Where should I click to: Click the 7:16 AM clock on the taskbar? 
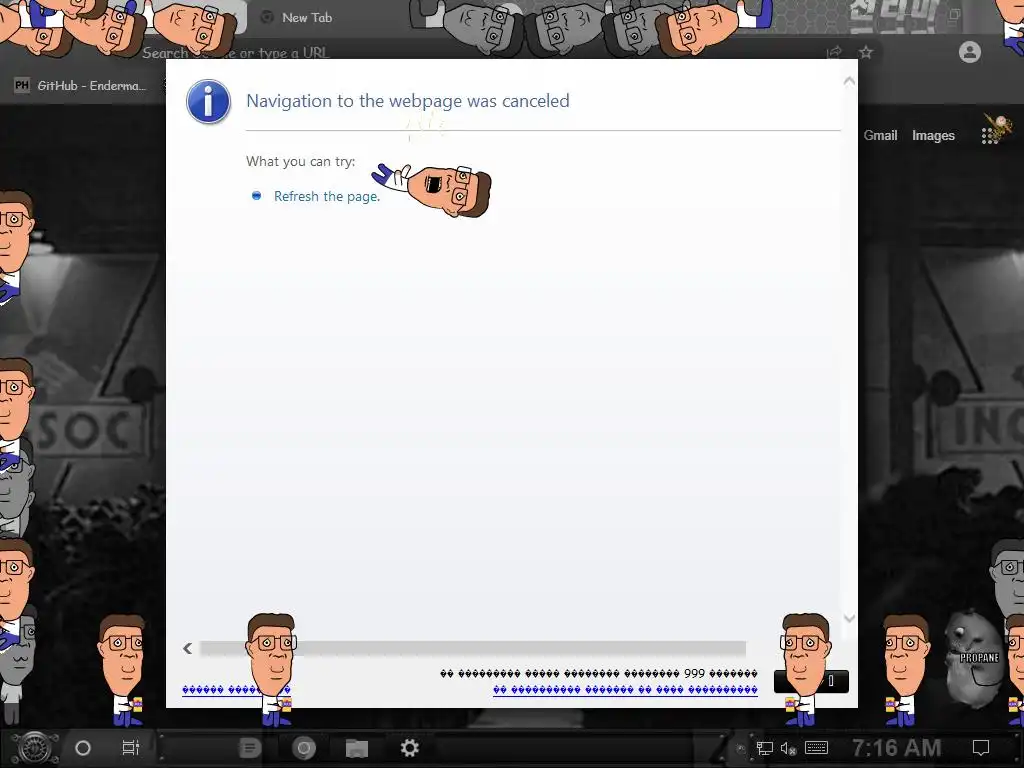coord(897,748)
